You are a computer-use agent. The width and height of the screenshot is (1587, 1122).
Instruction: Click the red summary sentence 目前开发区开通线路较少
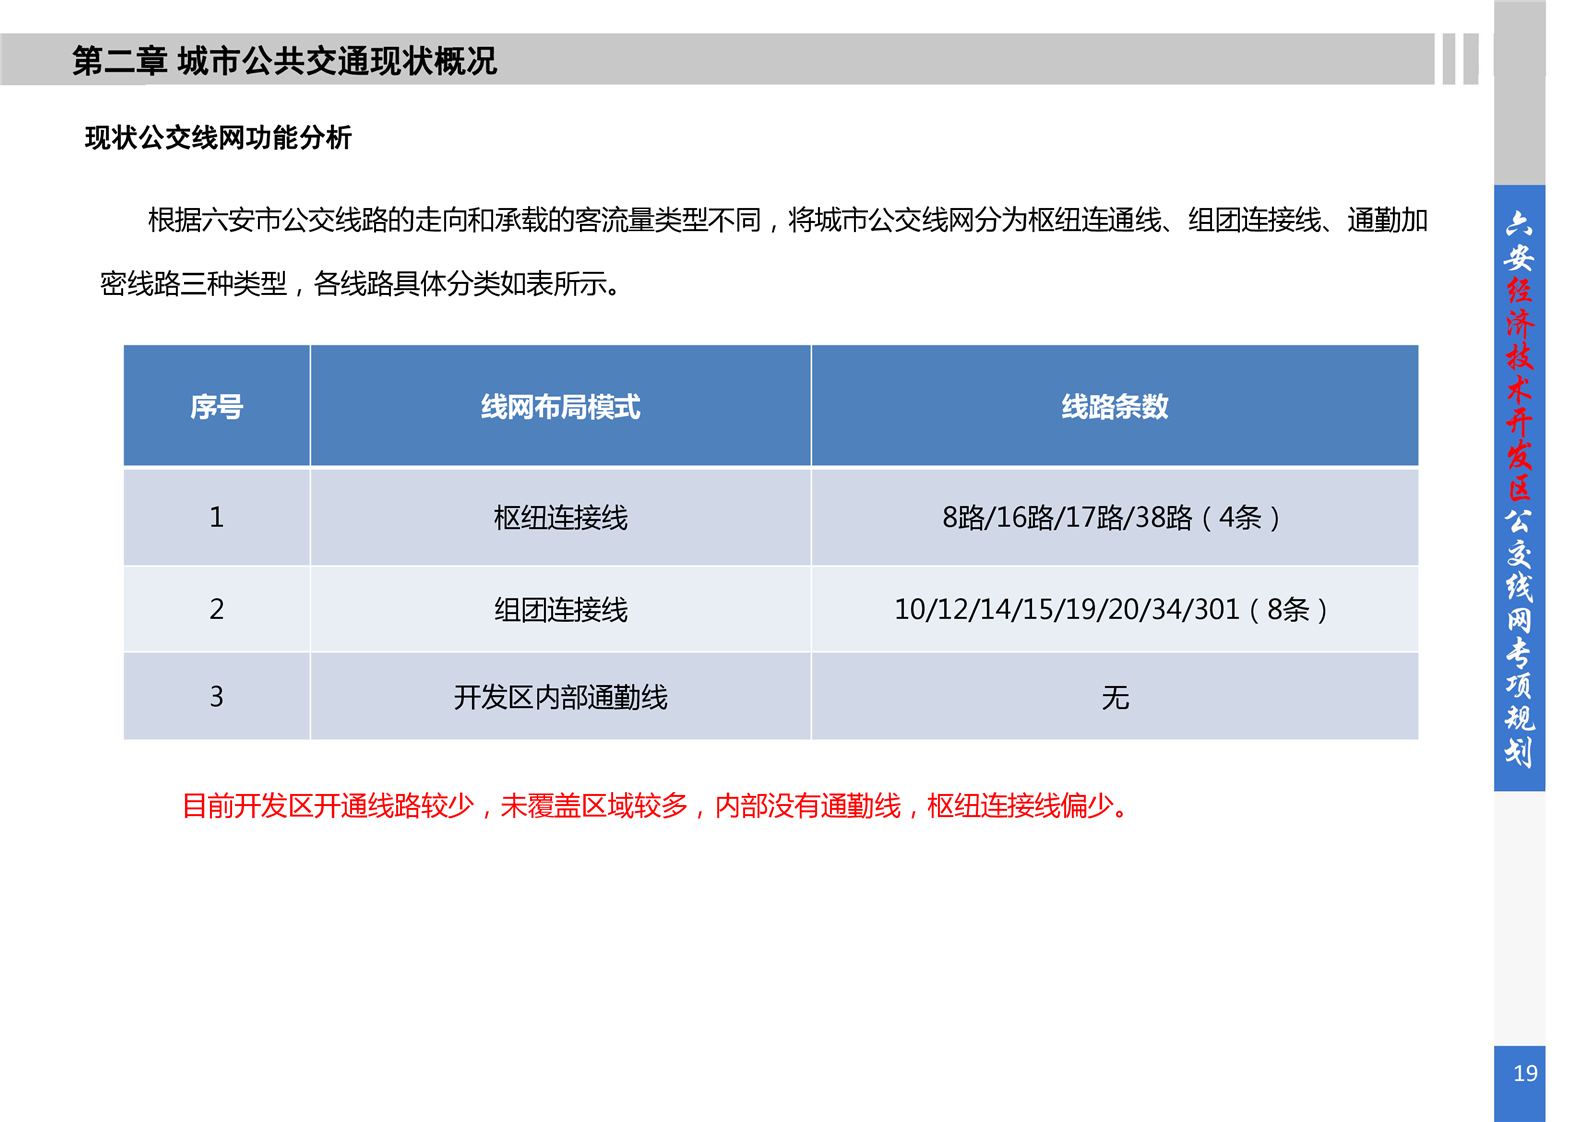[x=656, y=806]
